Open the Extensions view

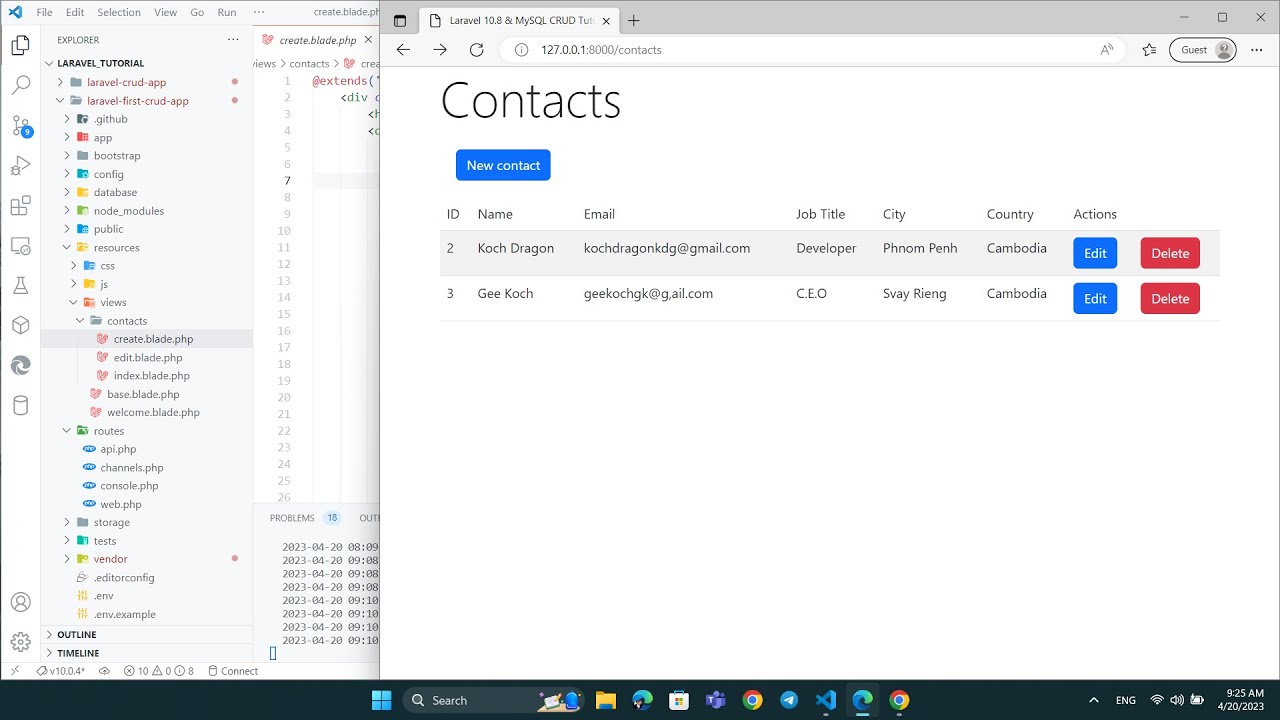pos(20,206)
